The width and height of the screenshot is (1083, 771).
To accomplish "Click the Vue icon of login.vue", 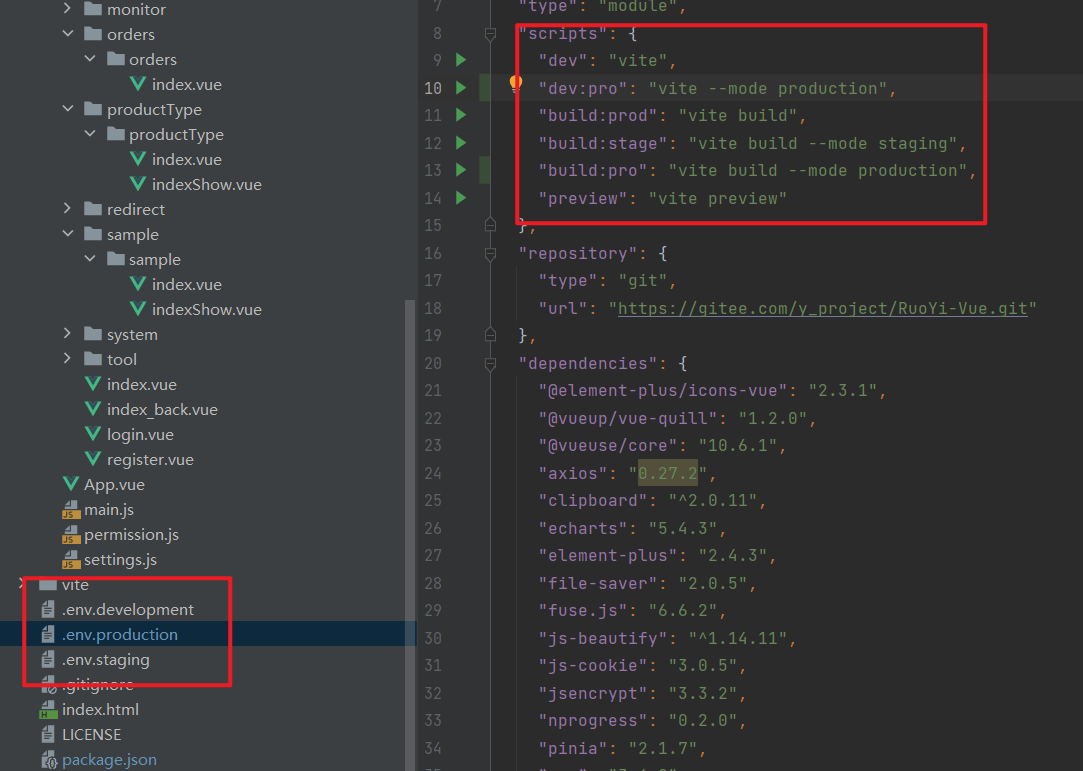I will (93, 434).
